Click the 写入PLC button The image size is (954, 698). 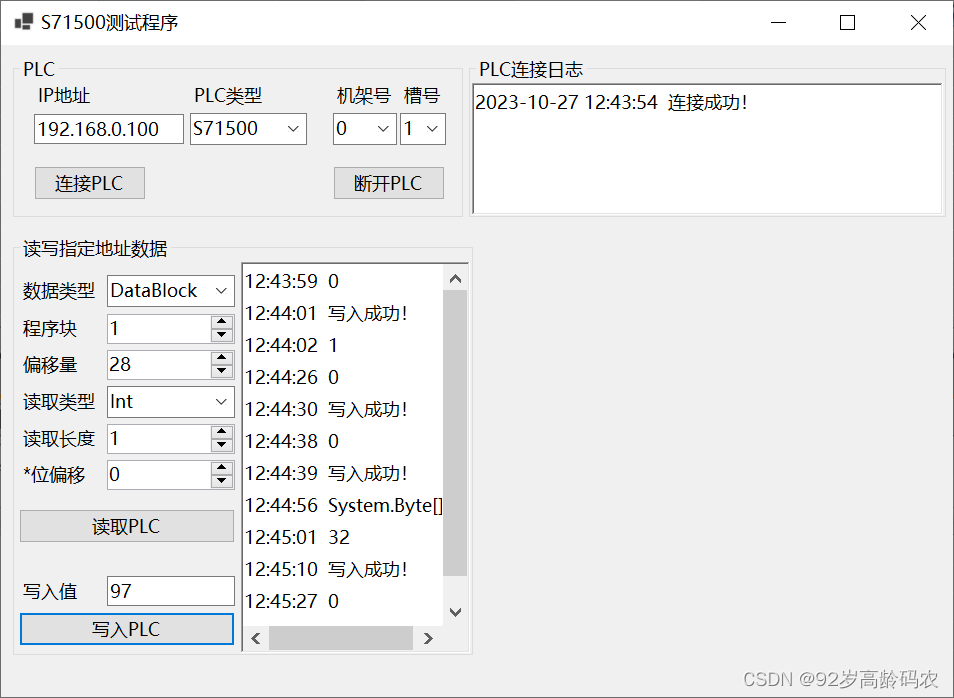point(127,629)
